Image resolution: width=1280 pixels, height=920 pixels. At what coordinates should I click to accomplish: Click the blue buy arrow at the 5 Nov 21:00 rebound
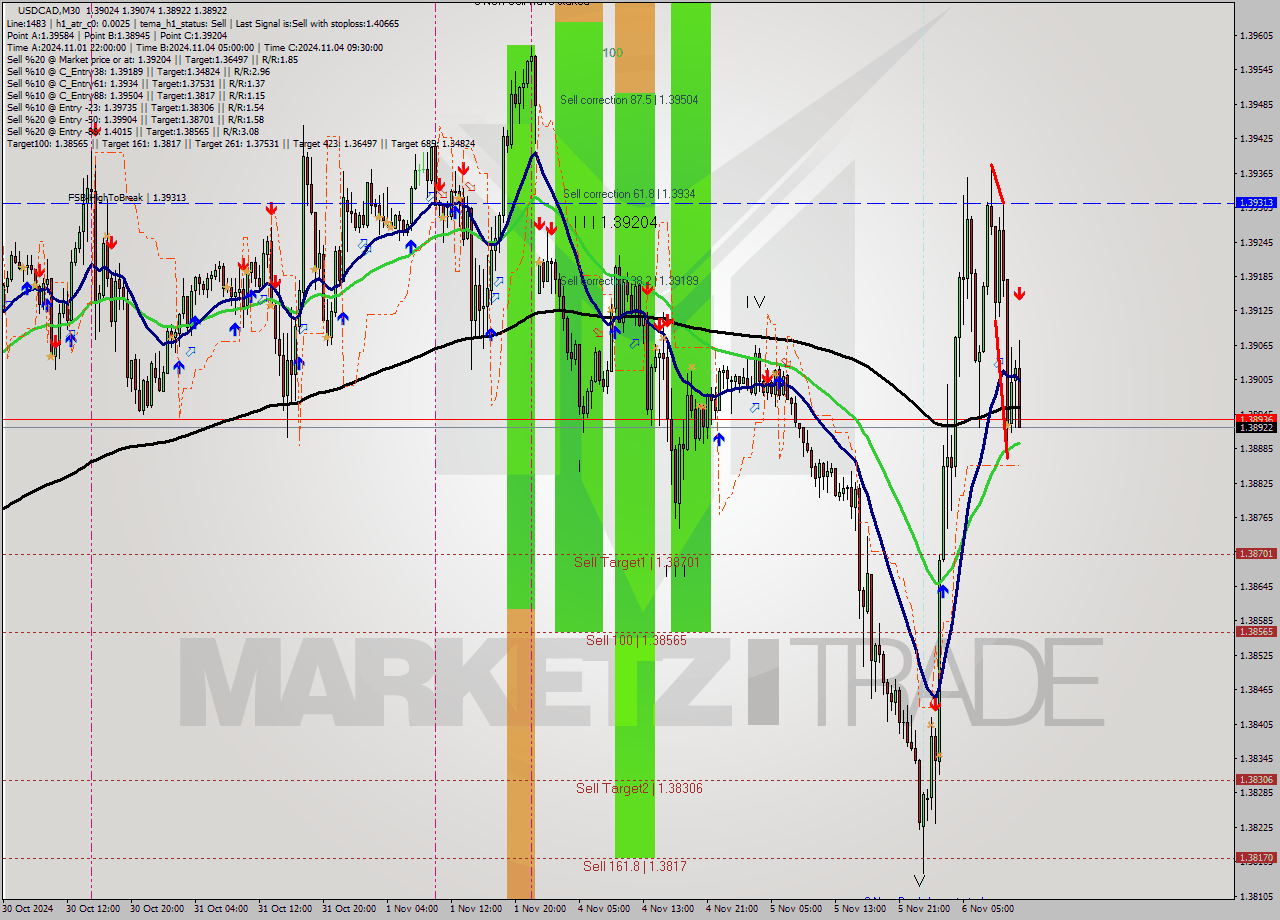942,591
